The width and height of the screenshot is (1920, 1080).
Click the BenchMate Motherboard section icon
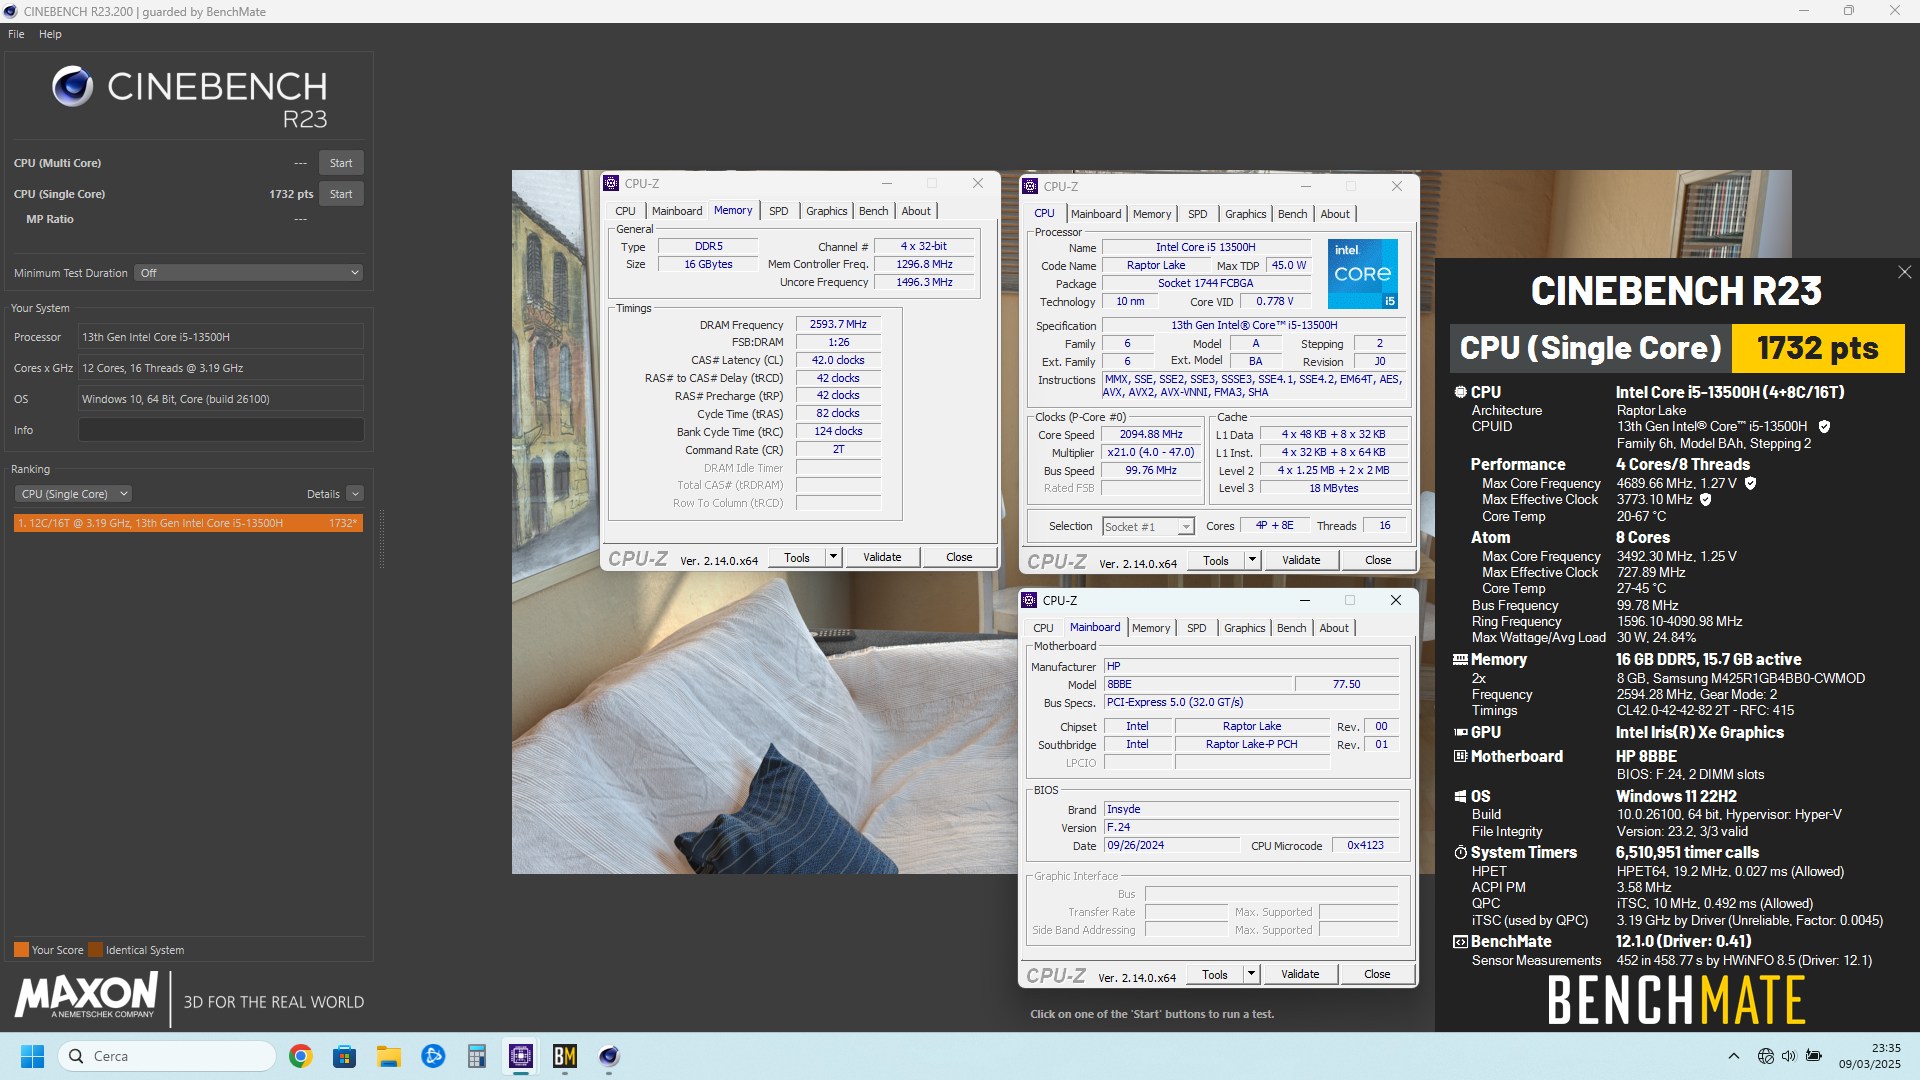tap(1460, 757)
